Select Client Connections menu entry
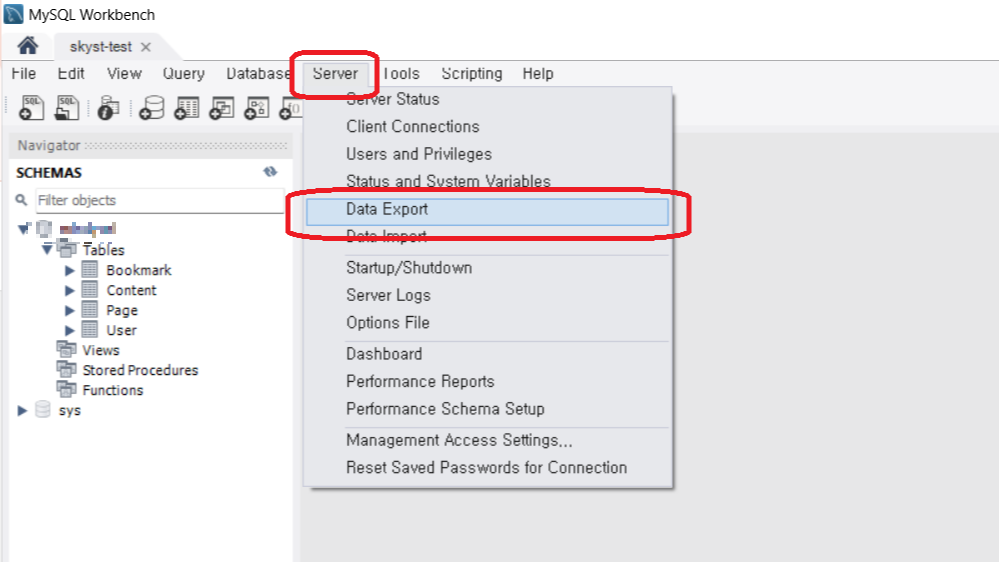 click(487, 127)
